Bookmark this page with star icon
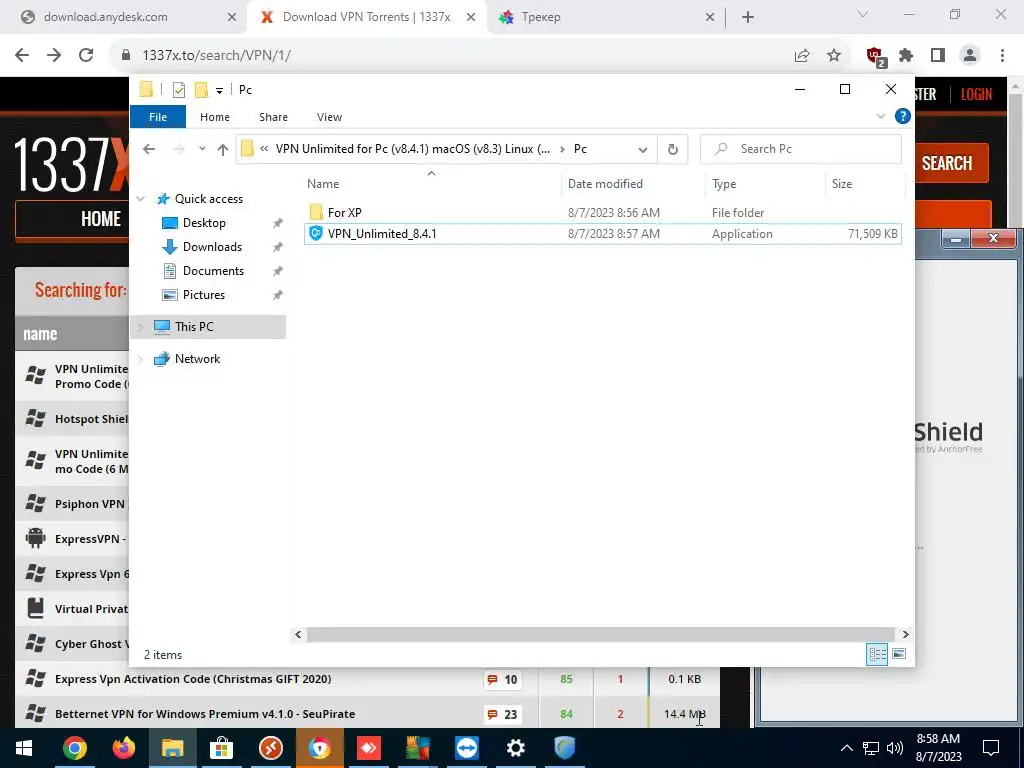1024x768 pixels. [834, 56]
